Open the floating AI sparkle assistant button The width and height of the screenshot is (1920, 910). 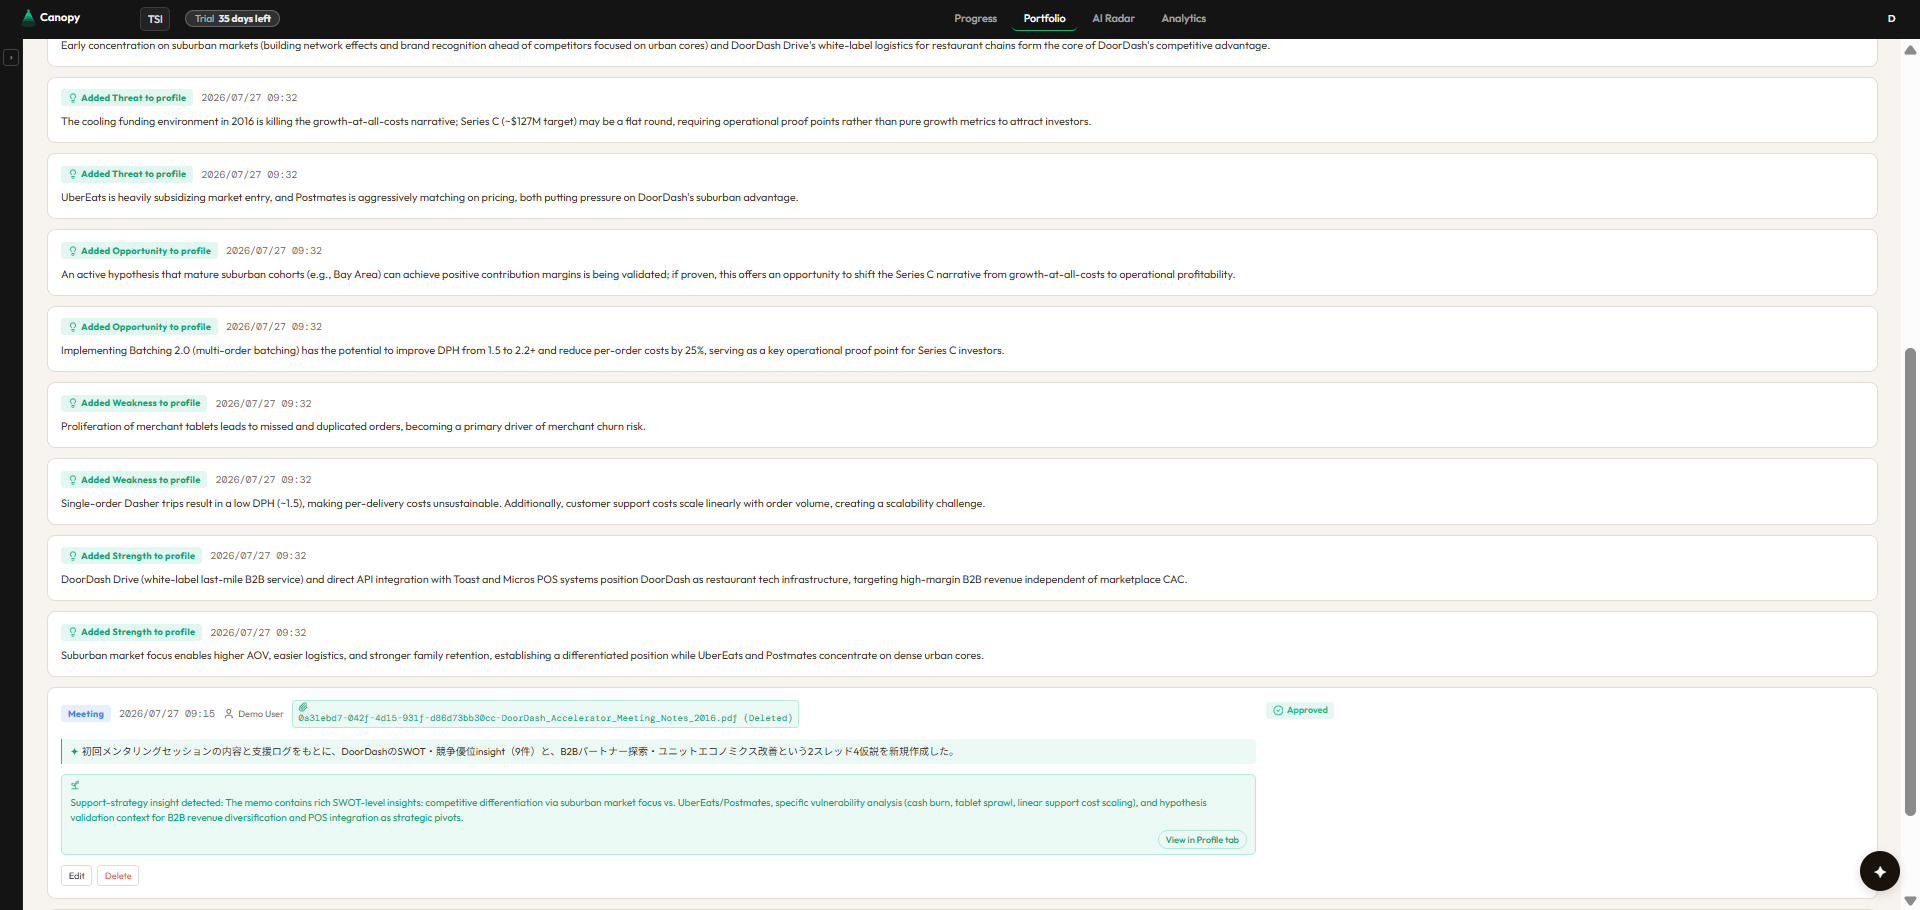tap(1879, 871)
